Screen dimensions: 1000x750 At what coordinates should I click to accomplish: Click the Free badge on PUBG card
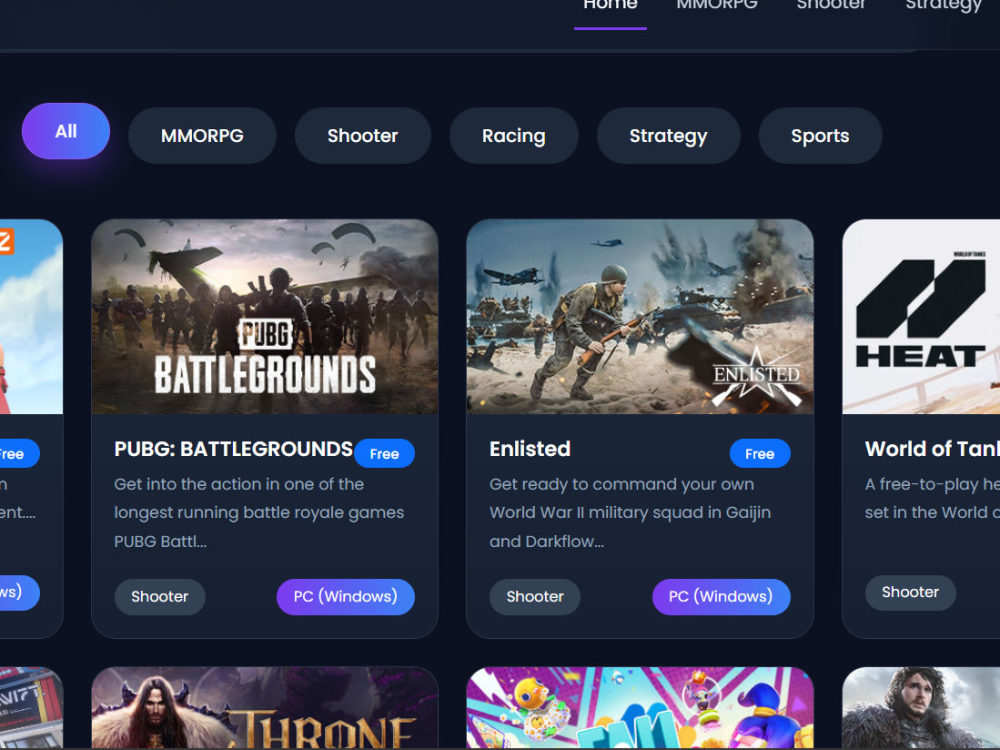pos(384,453)
